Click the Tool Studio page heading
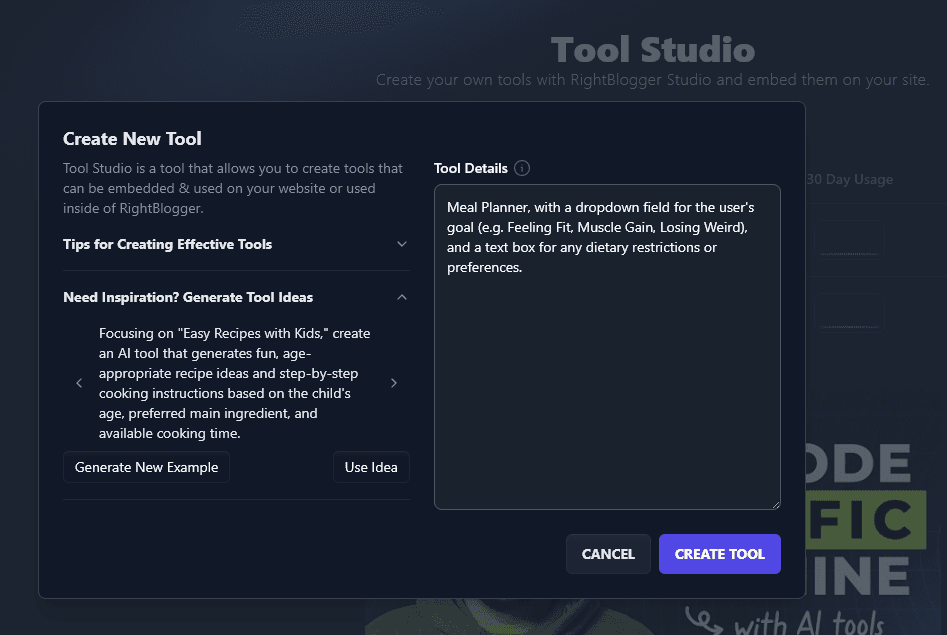Image resolution: width=947 pixels, height=635 pixels. pyautogui.click(x=652, y=48)
